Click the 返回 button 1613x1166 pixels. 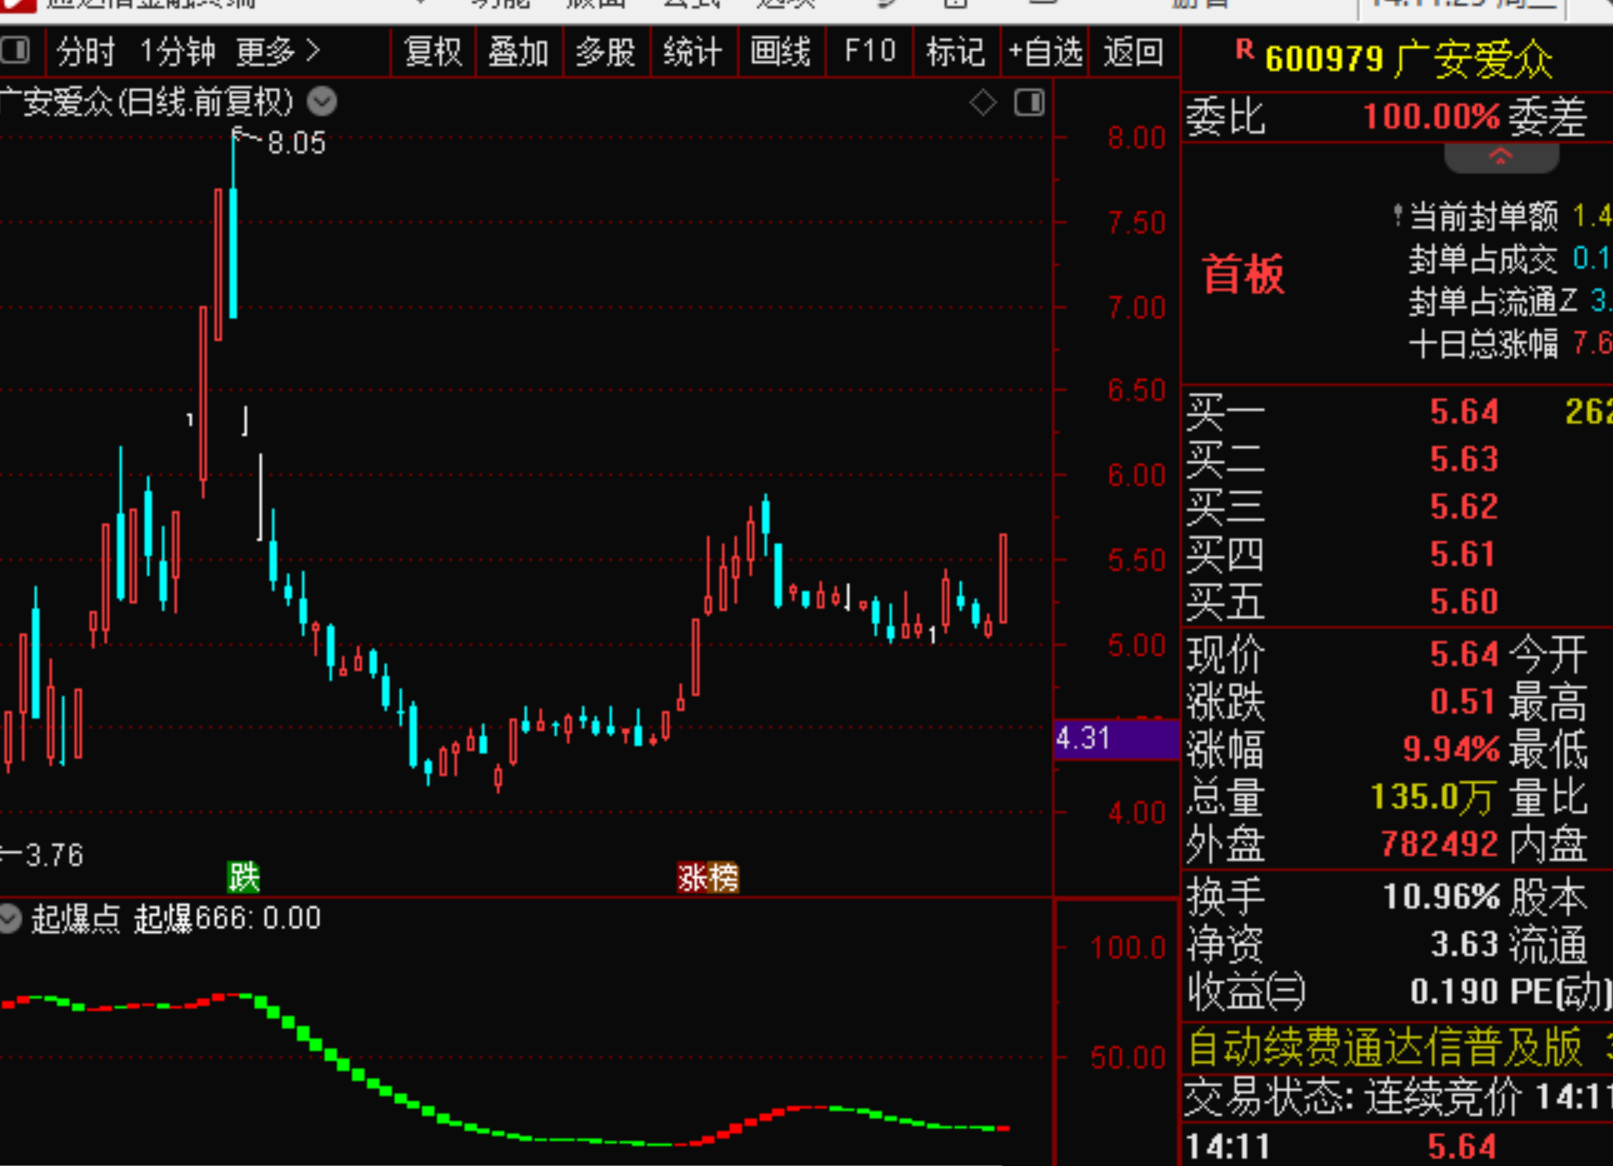pos(1132,50)
